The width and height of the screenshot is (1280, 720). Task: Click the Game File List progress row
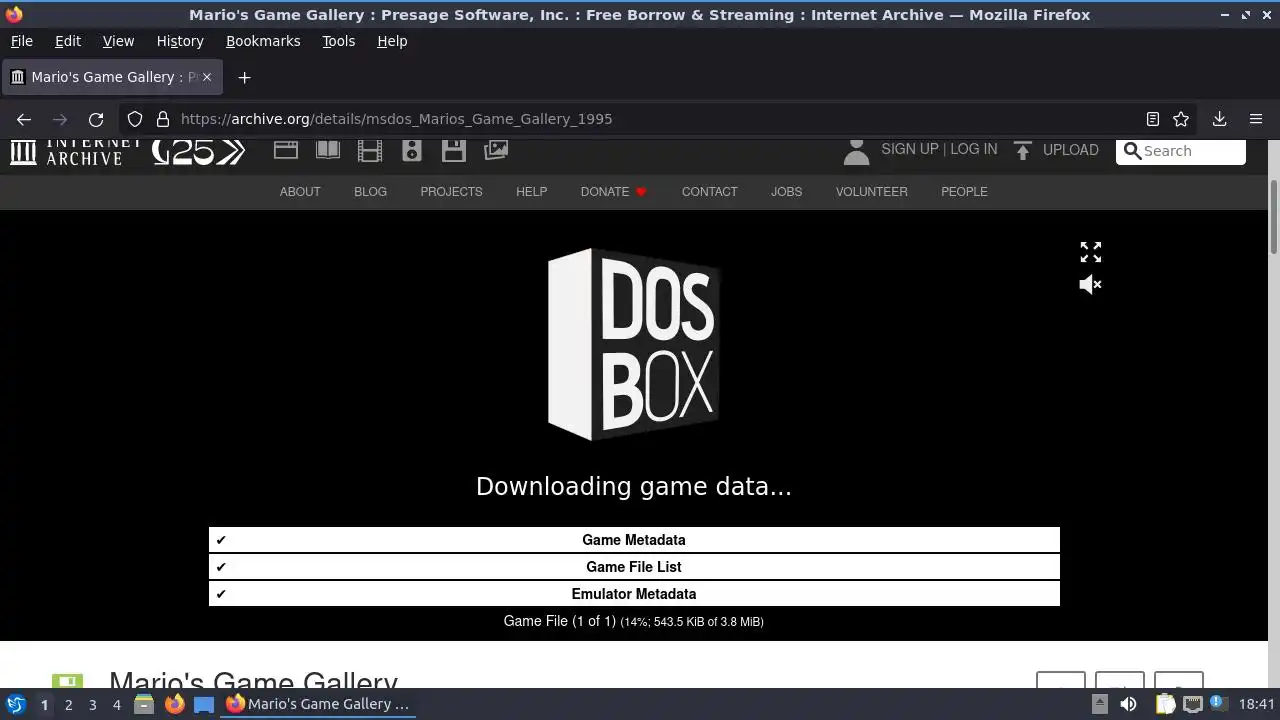[x=634, y=567]
